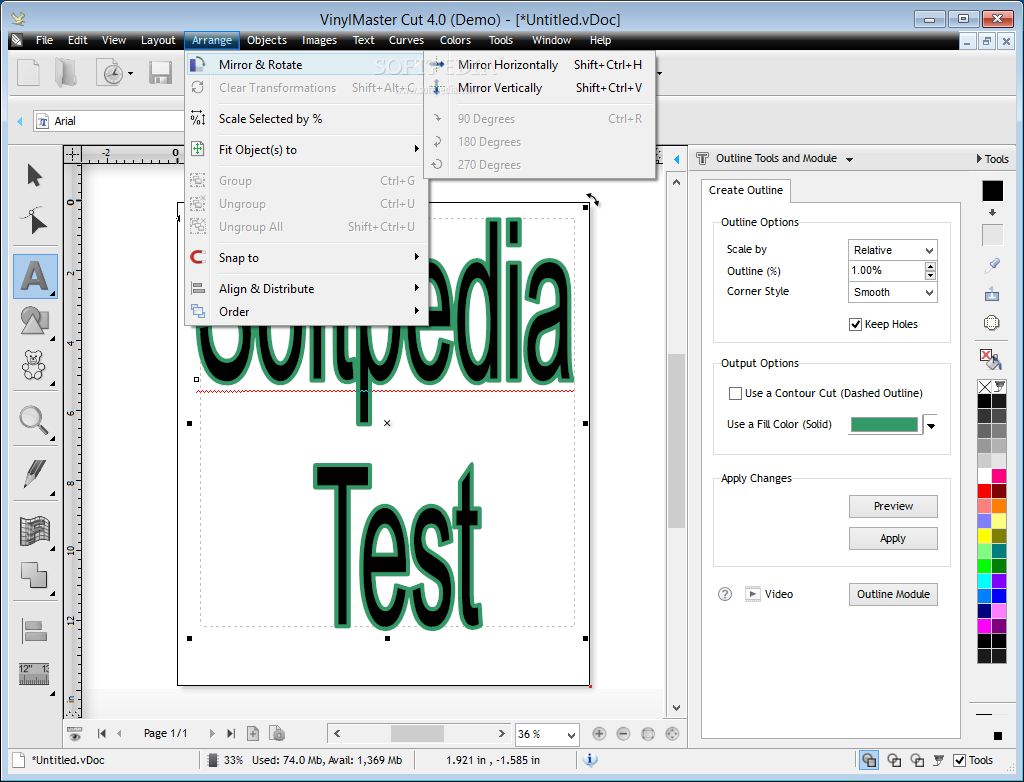Screen dimensions: 1024x782
Task: Open the align objects tool in left toolbar
Action: tap(35, 631)
